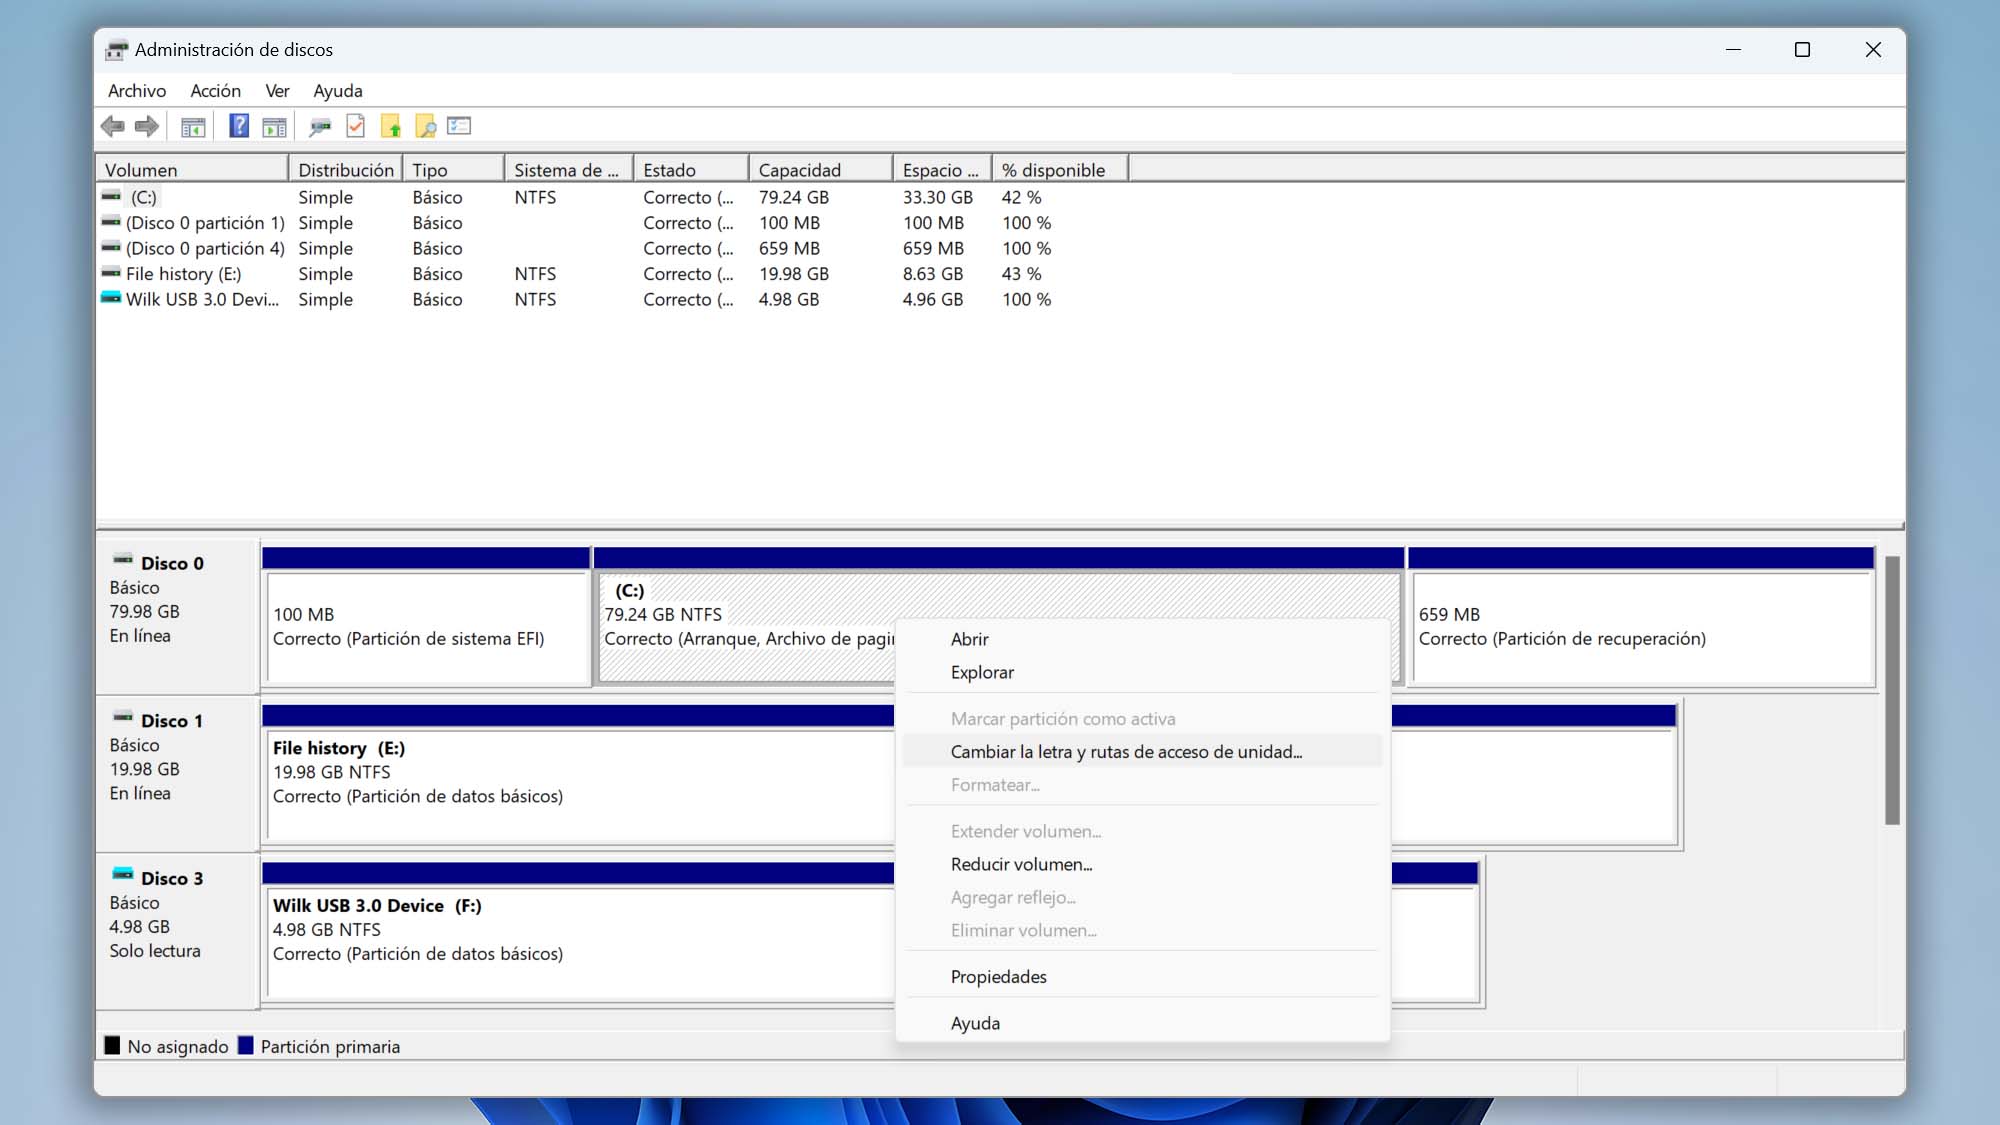Screen dimensions: 2000x1125
Task: Open the Ver menu
Action: [277, 91]
